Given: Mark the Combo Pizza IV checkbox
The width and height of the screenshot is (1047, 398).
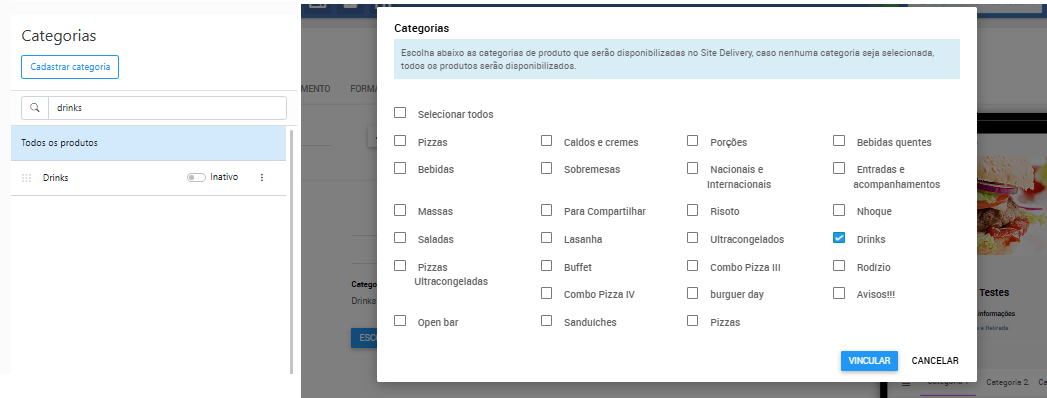Looking at the screenshot, I should pos(546,292).
